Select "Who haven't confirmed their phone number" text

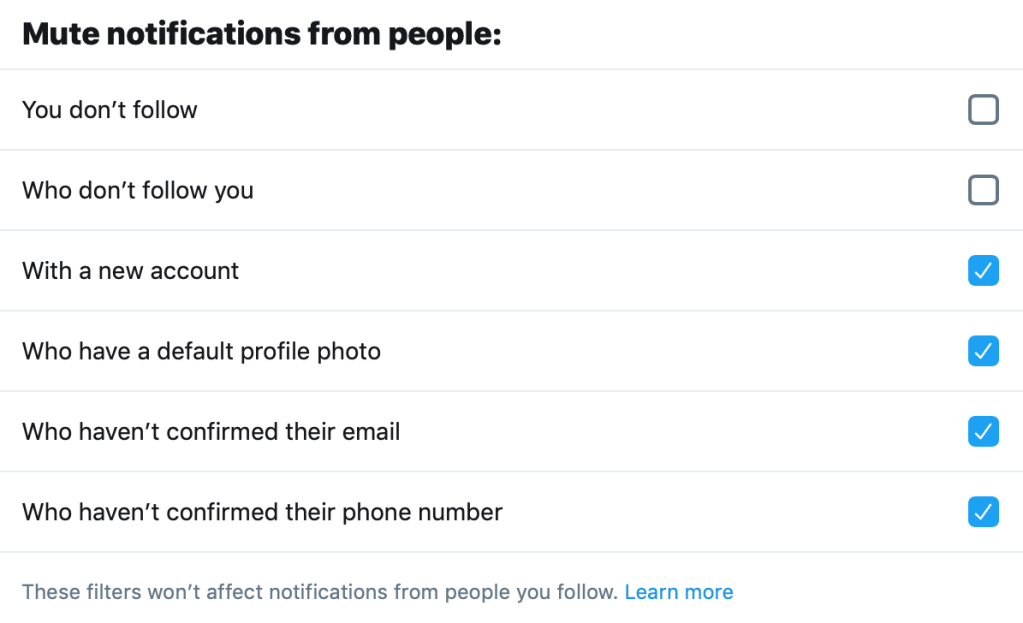[262, 512]
